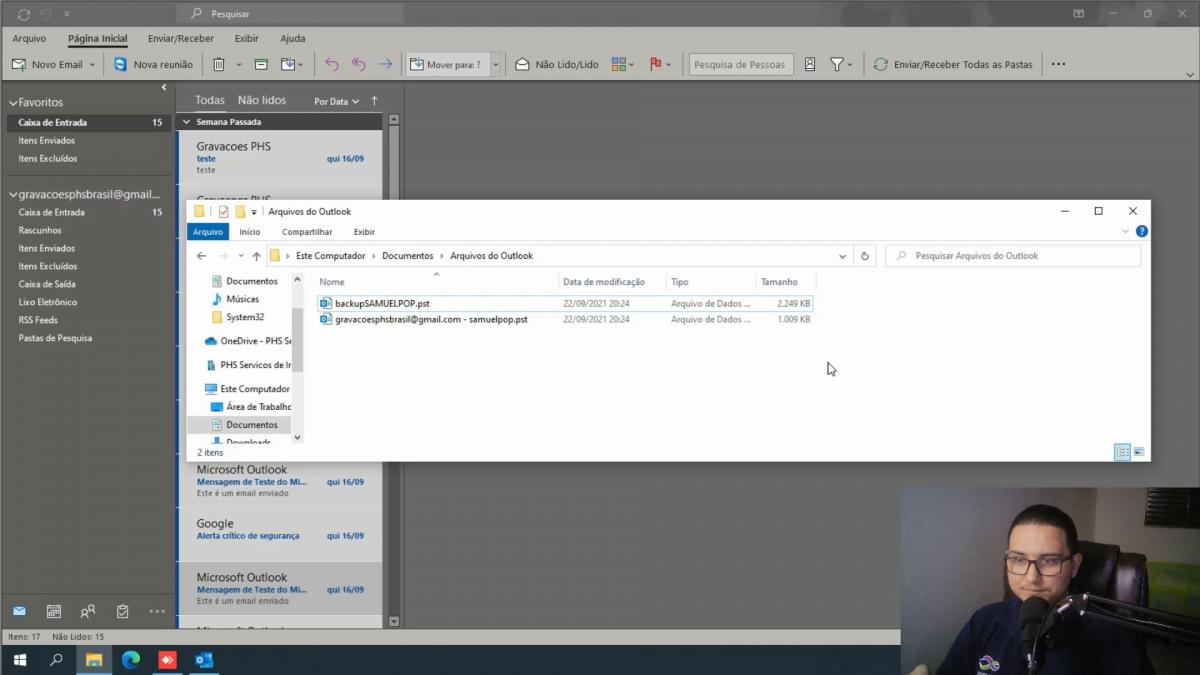1200x675 pixels.
Task: Expand the quick steps dropdown arrow
Action: pyautogui.click(x=495, y=64)
